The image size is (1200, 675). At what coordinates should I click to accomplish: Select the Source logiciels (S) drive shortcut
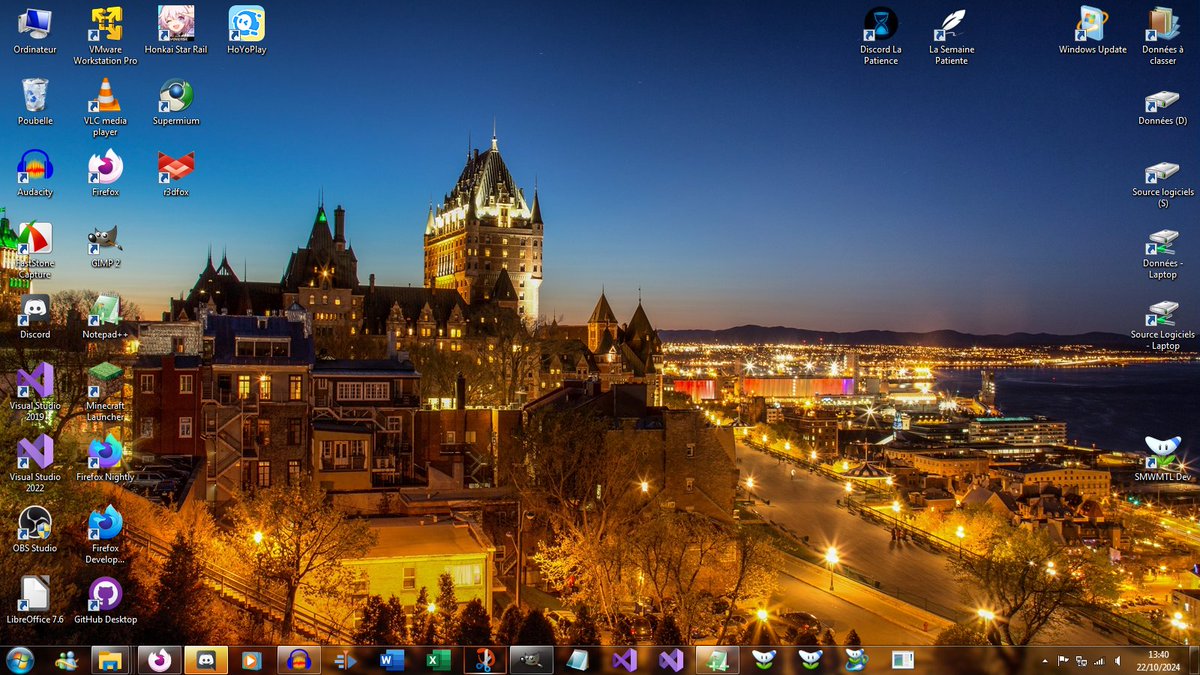click(1163, 184)
